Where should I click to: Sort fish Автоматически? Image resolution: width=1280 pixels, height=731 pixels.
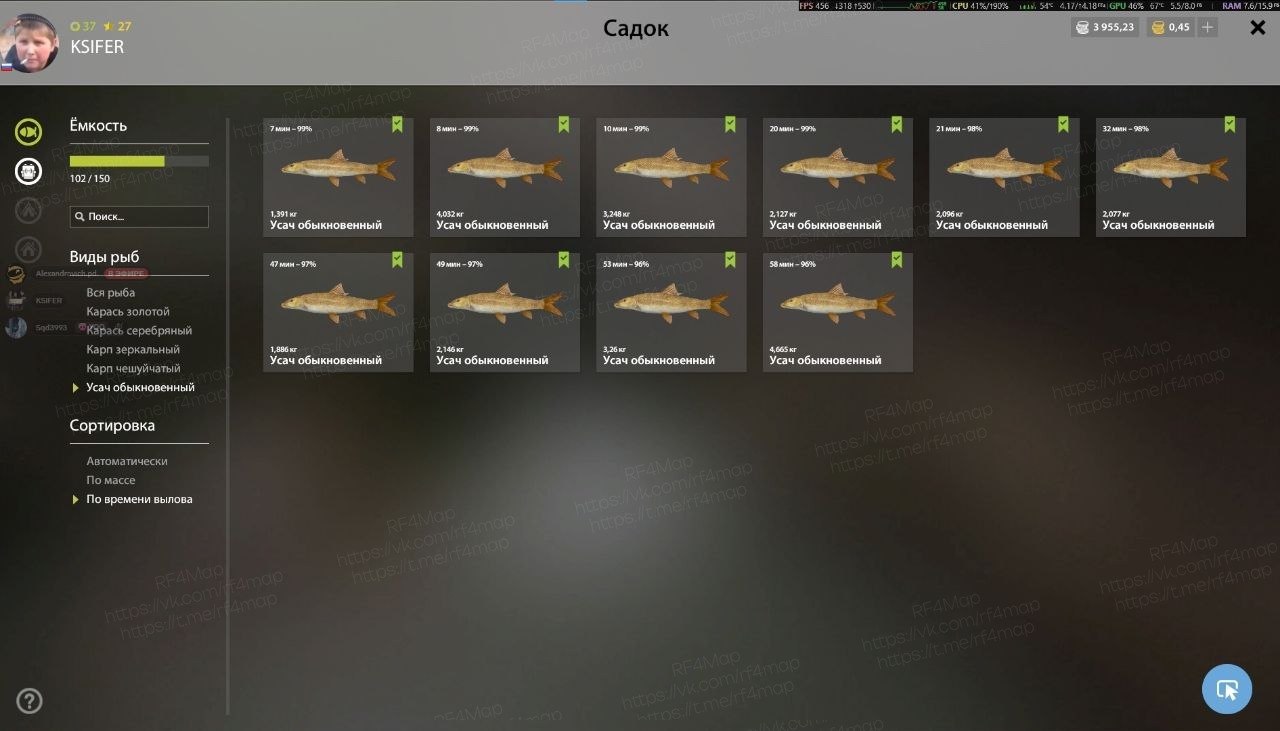127,462
